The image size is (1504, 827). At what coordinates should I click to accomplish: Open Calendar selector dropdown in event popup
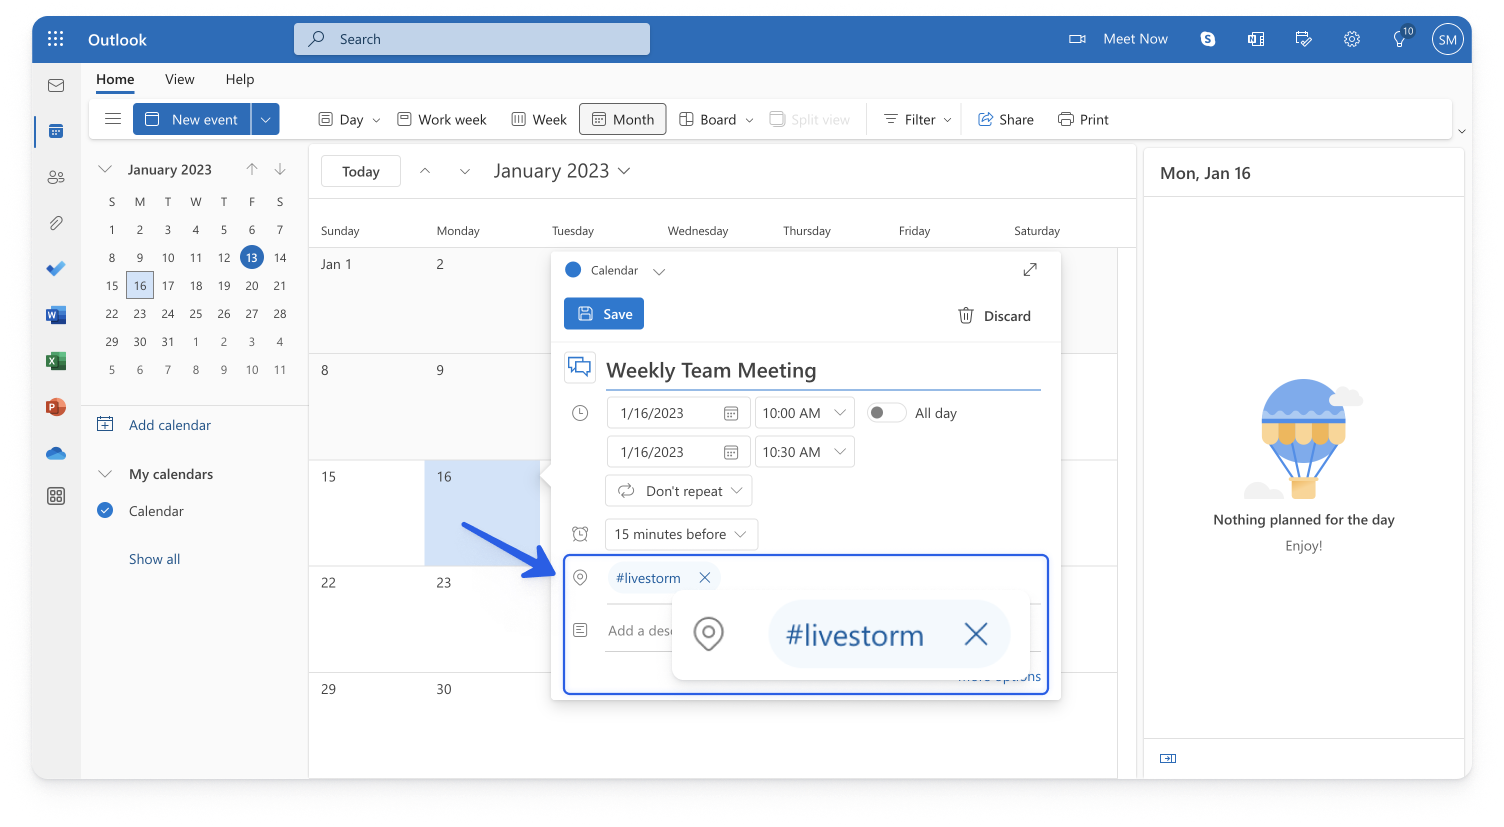coord(659,271)
